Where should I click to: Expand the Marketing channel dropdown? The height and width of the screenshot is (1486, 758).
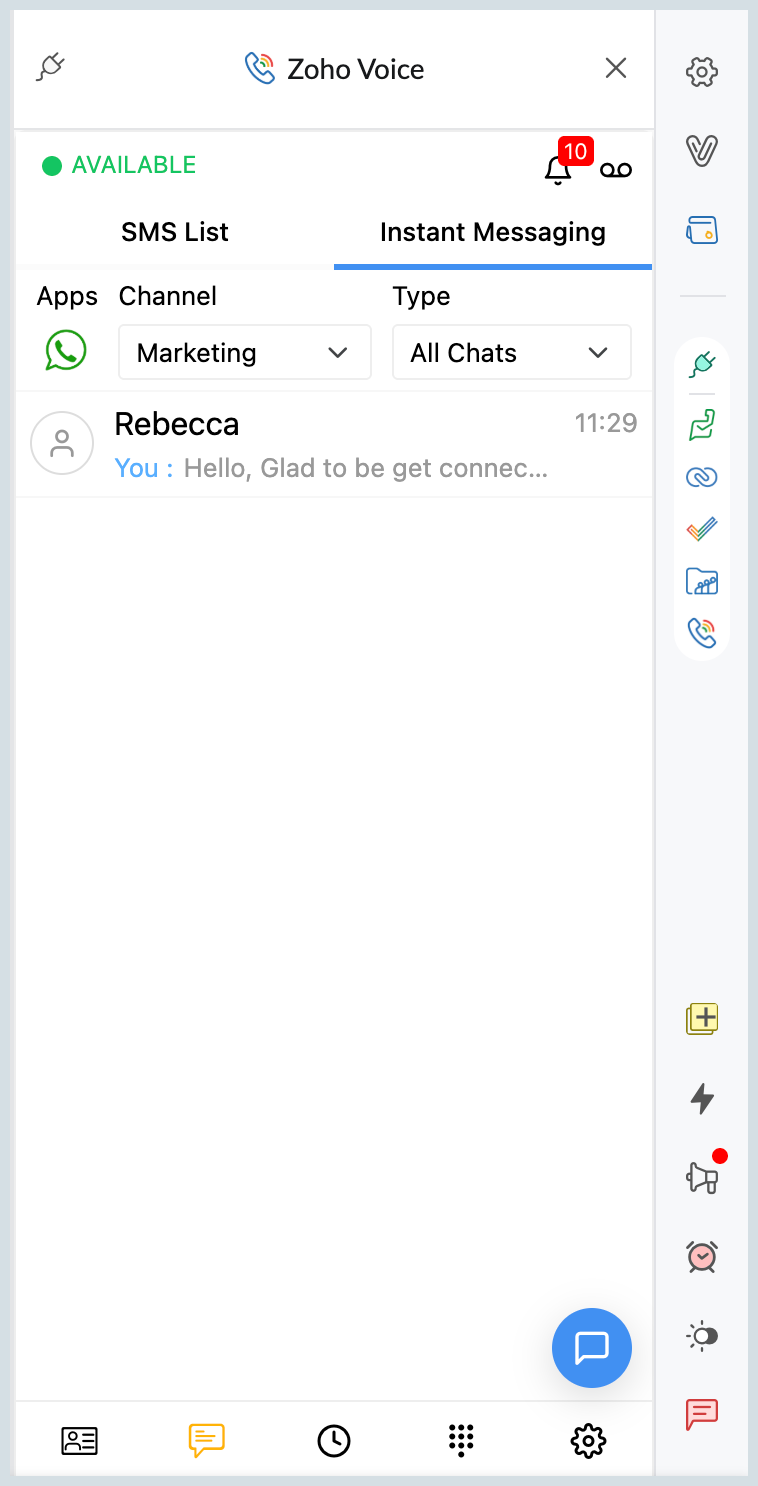click(245, 352)
